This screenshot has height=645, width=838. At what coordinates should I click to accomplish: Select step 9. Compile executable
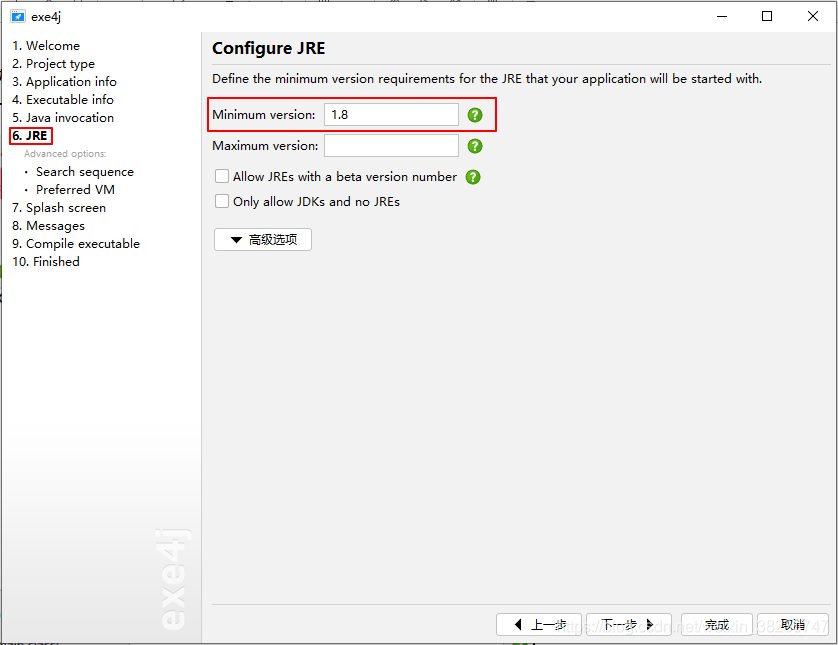[x=76, y=244]
